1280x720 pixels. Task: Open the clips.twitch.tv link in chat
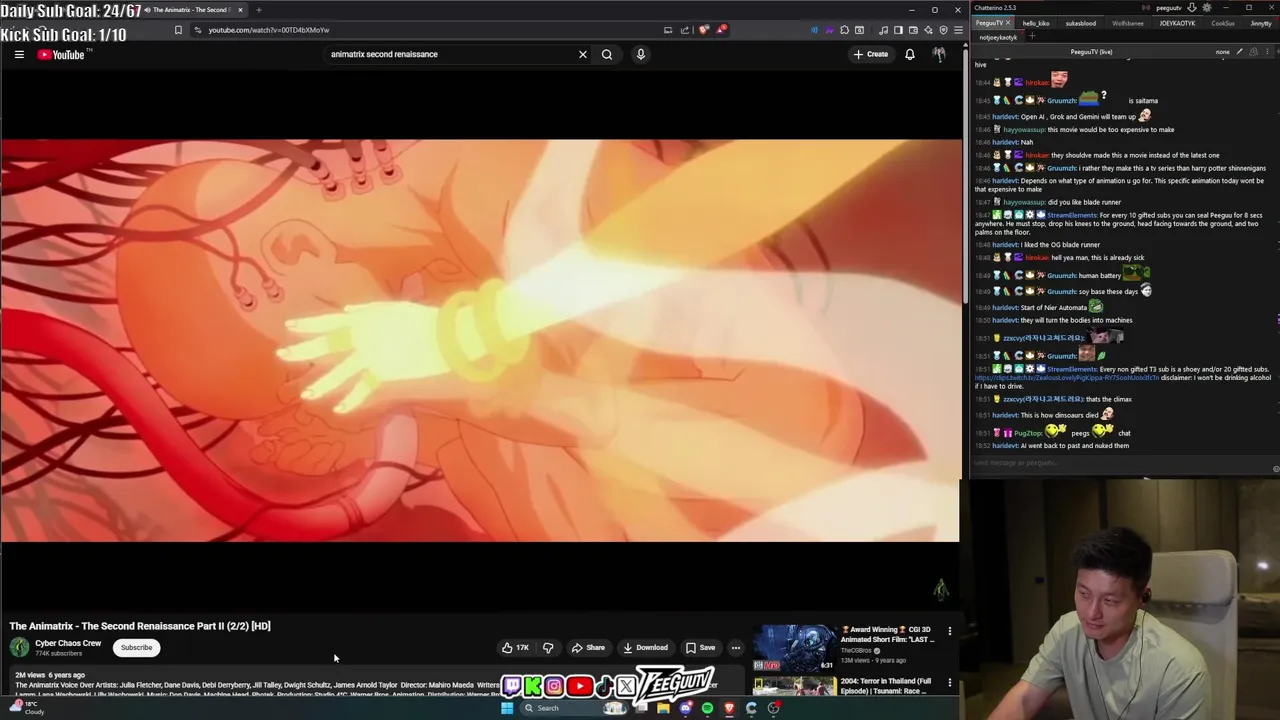point(1067,378)
